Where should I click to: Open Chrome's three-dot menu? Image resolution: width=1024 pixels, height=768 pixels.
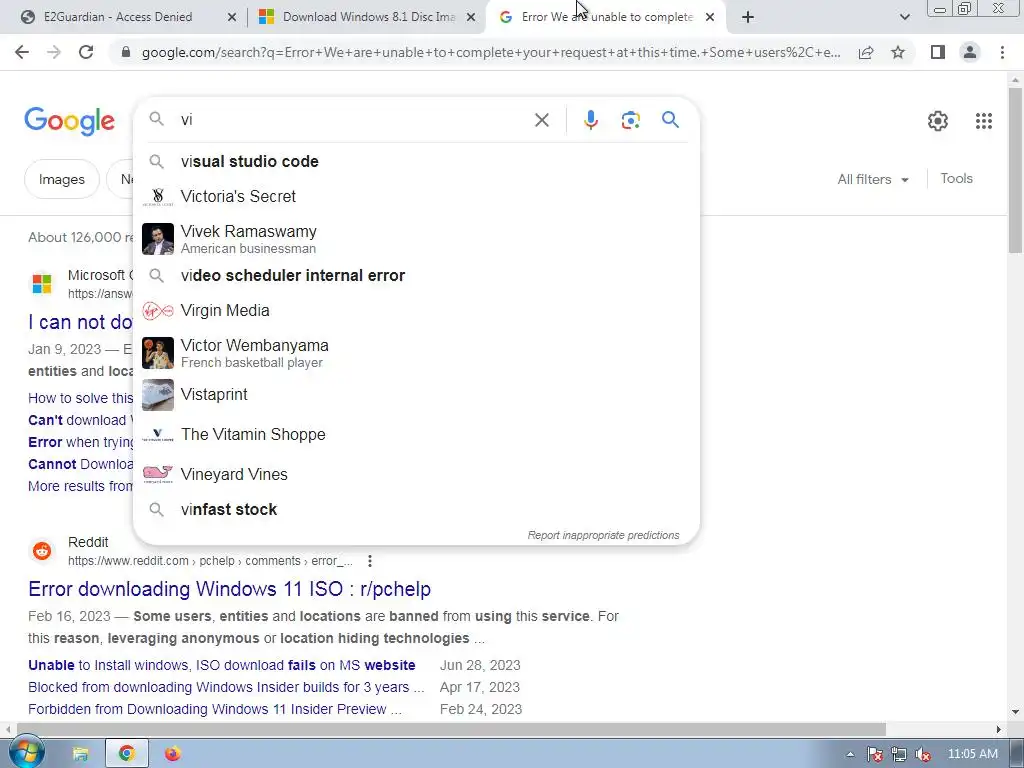(x=1002, y=52)
